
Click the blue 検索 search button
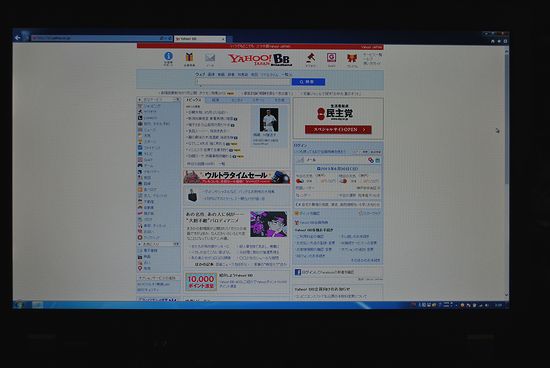pos(308,82)
